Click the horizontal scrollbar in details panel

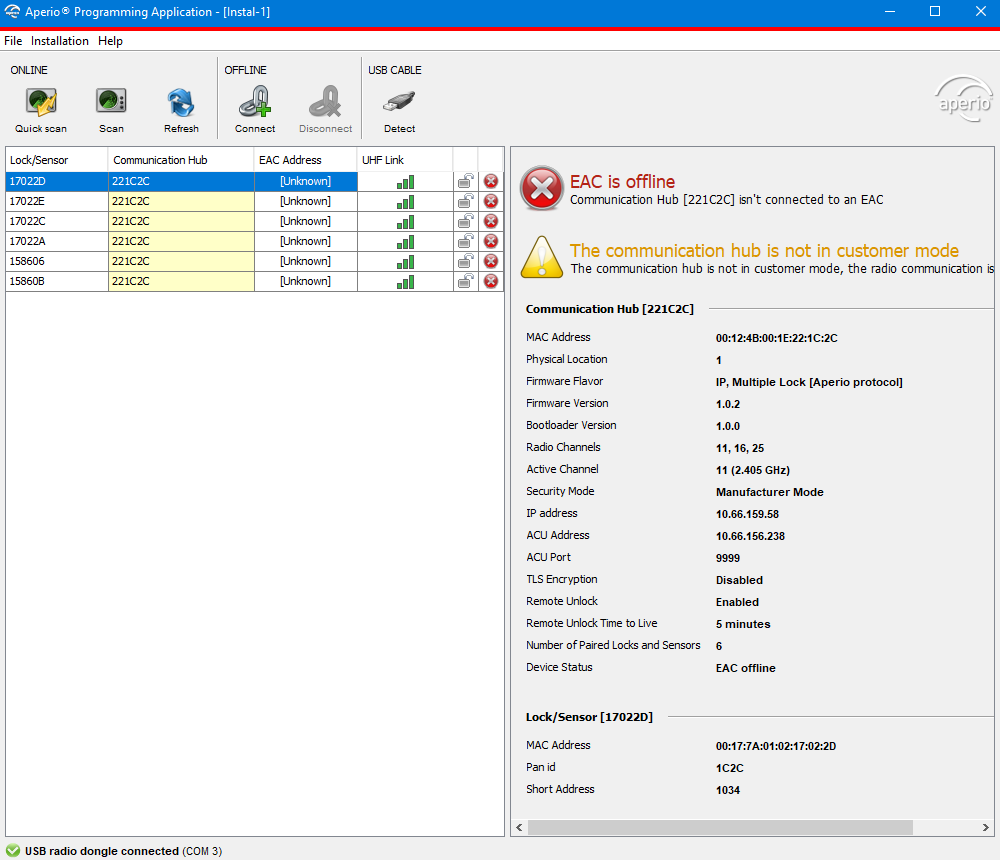pos(720,827)
